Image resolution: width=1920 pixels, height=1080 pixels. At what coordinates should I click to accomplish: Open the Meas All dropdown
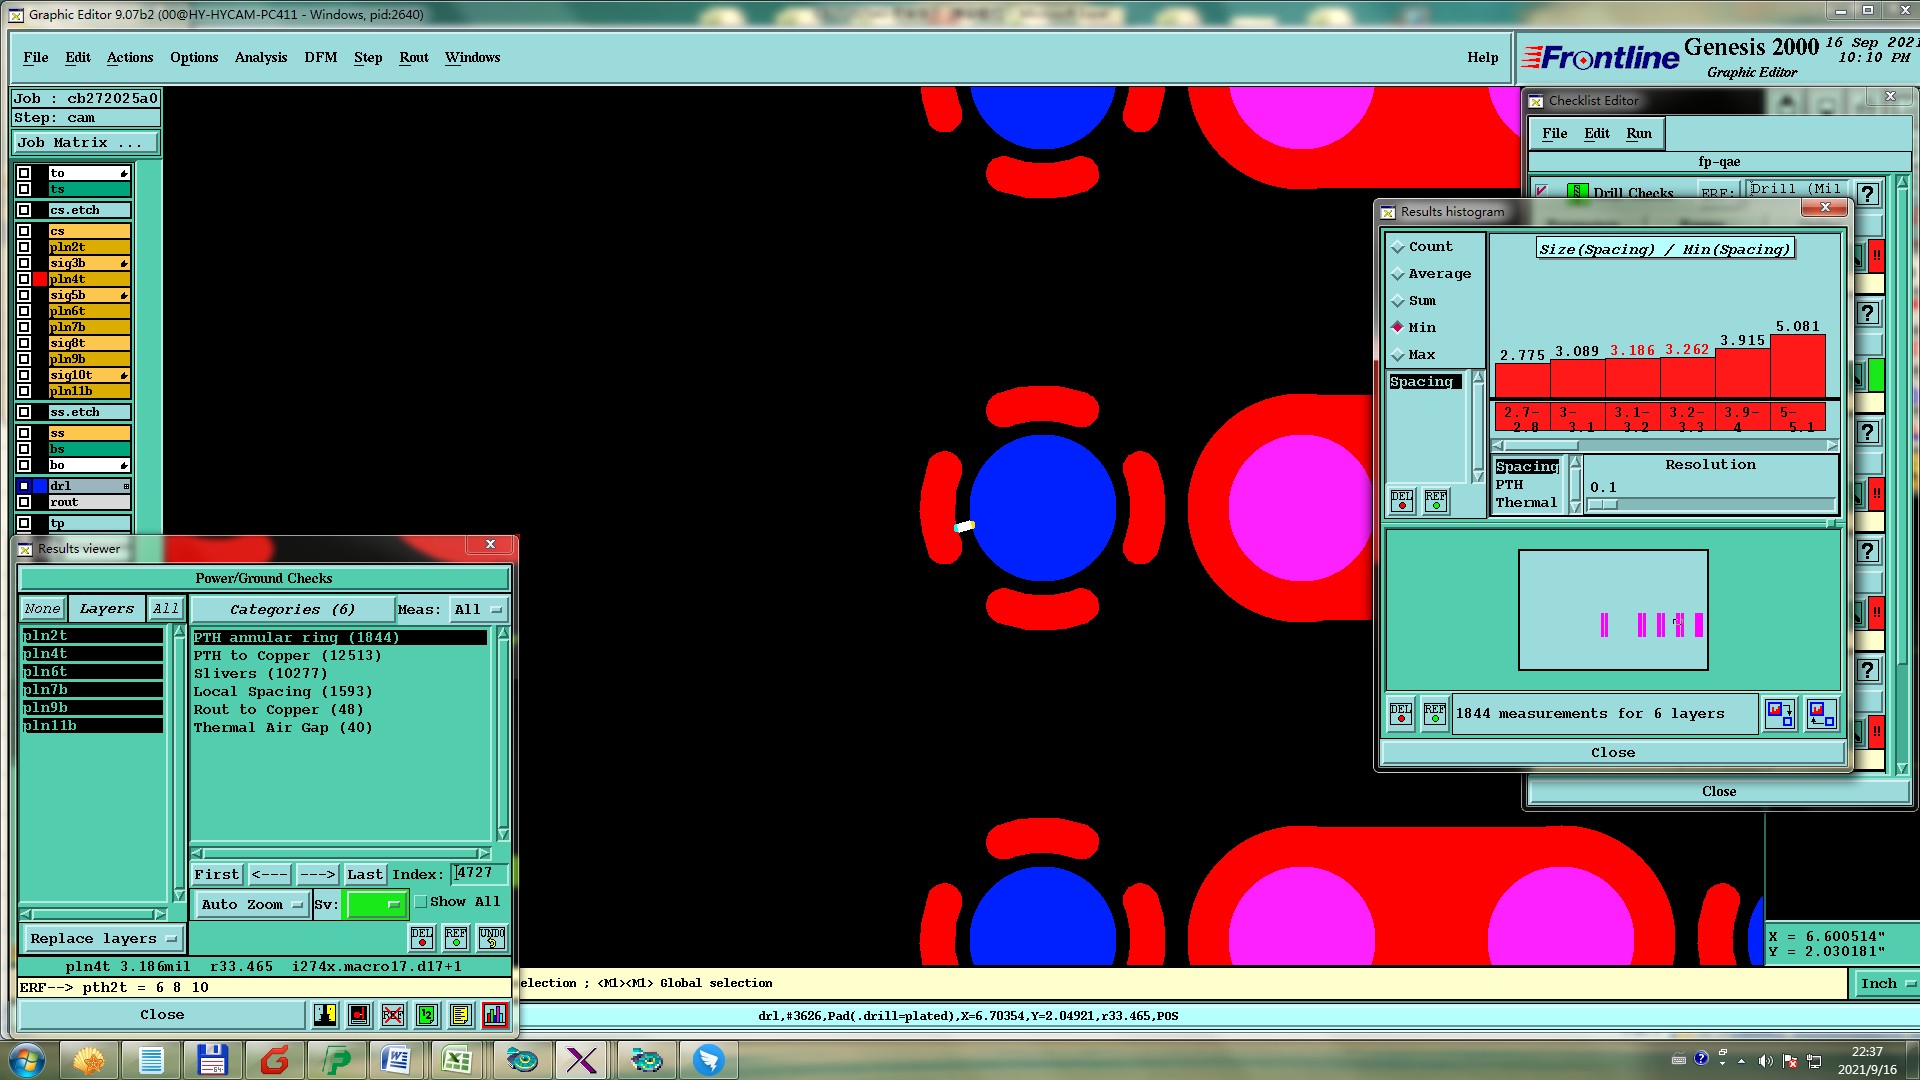coord(478,609)
